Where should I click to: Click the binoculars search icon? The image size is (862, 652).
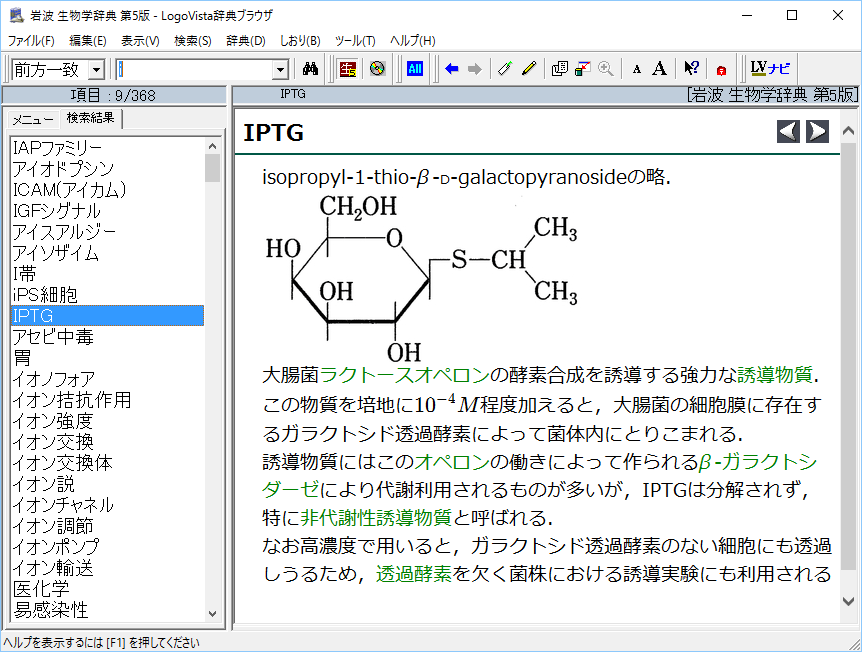[x=311, y=68]
